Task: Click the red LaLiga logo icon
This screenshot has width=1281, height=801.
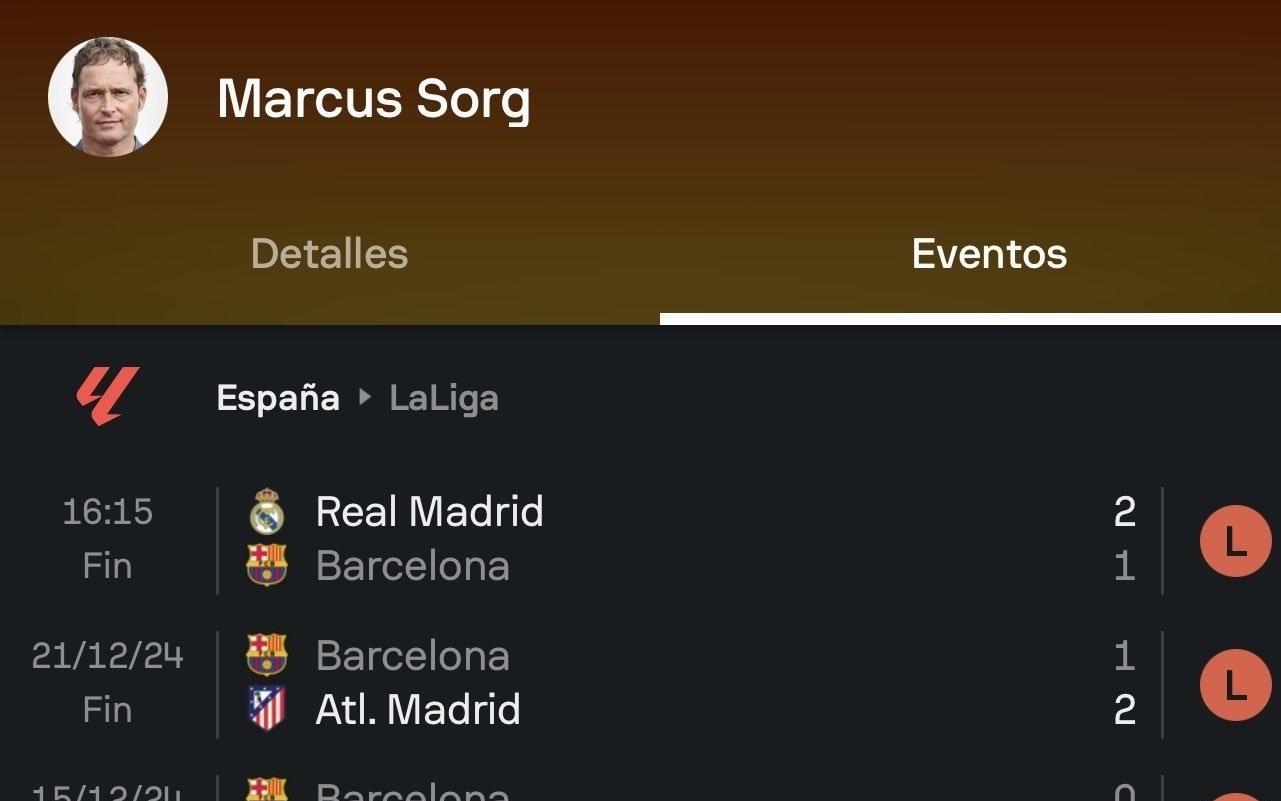Action: pyautogui.click(x=108, y=397)
